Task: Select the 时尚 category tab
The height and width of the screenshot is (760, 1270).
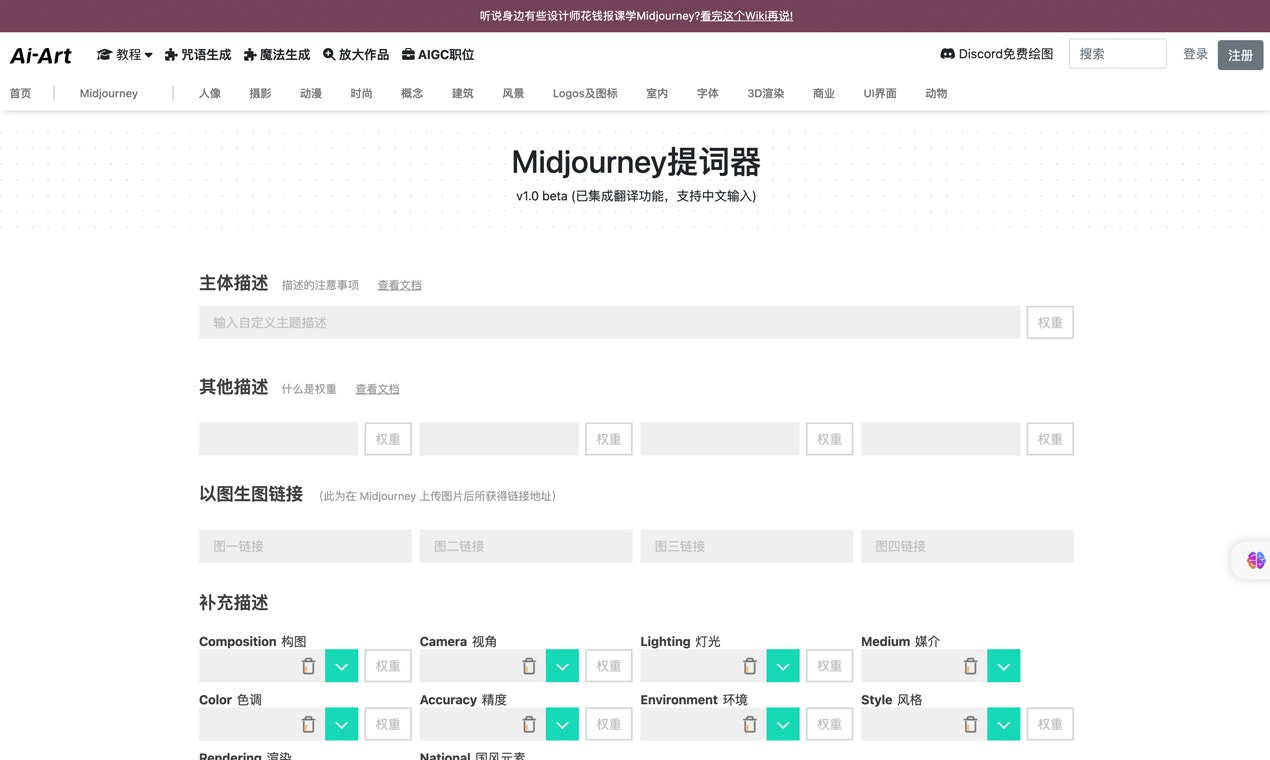Action: point(362,93)
